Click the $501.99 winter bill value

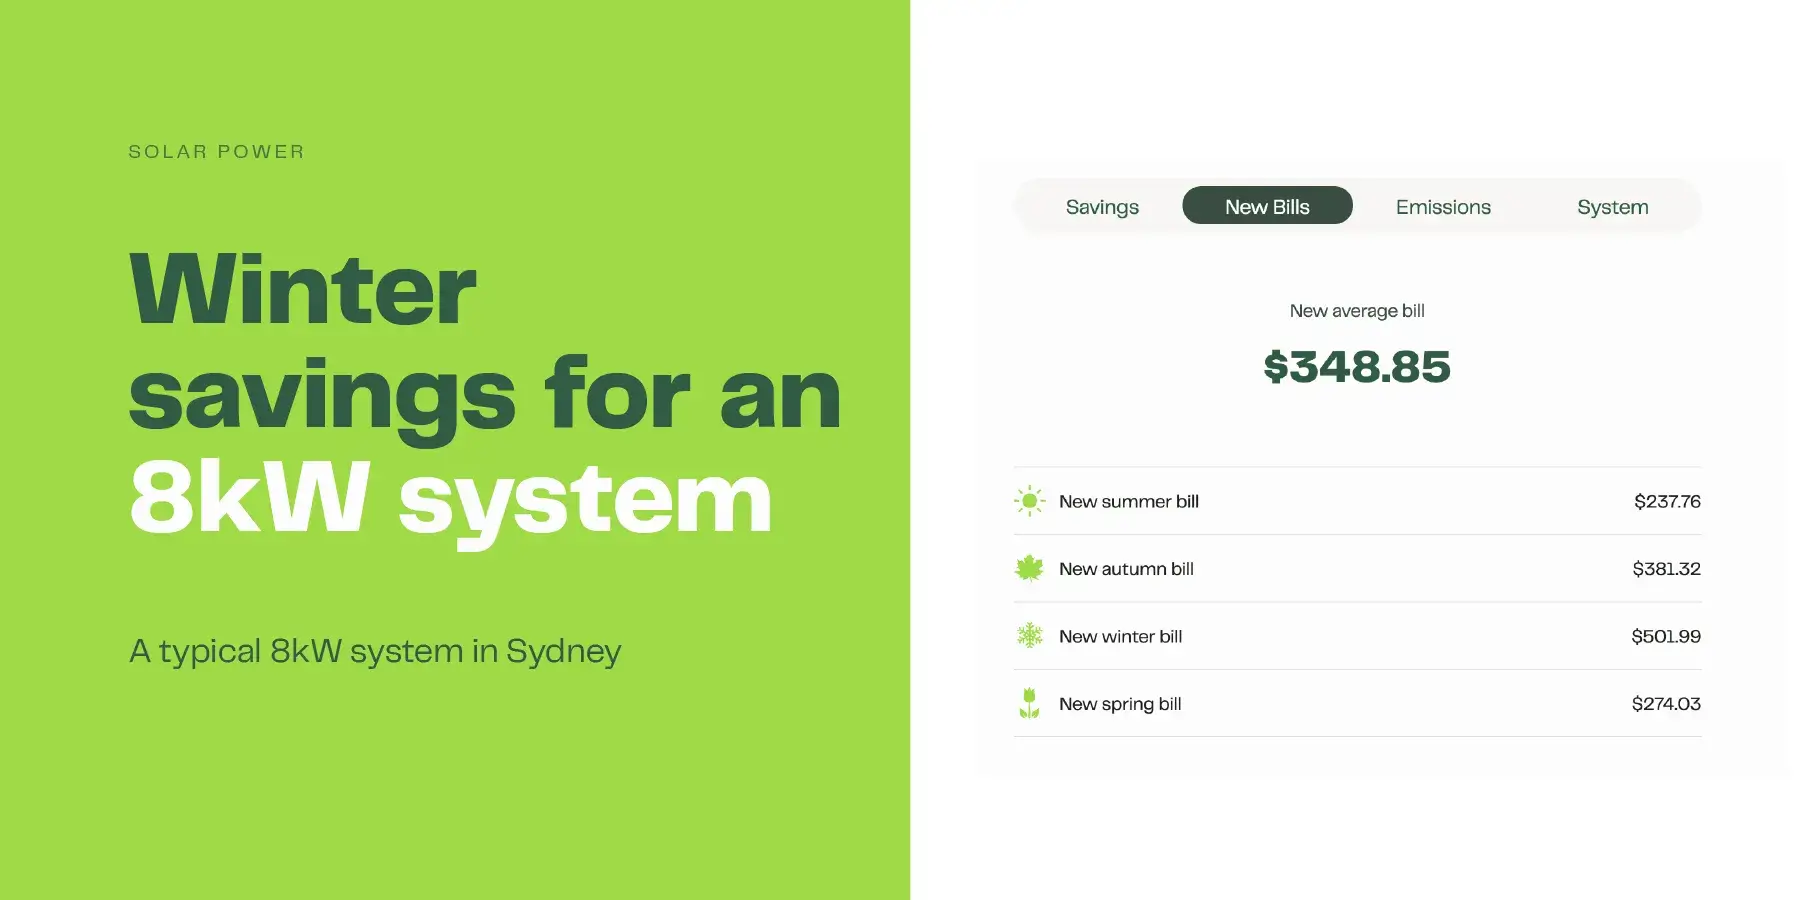pos(1666,636)
